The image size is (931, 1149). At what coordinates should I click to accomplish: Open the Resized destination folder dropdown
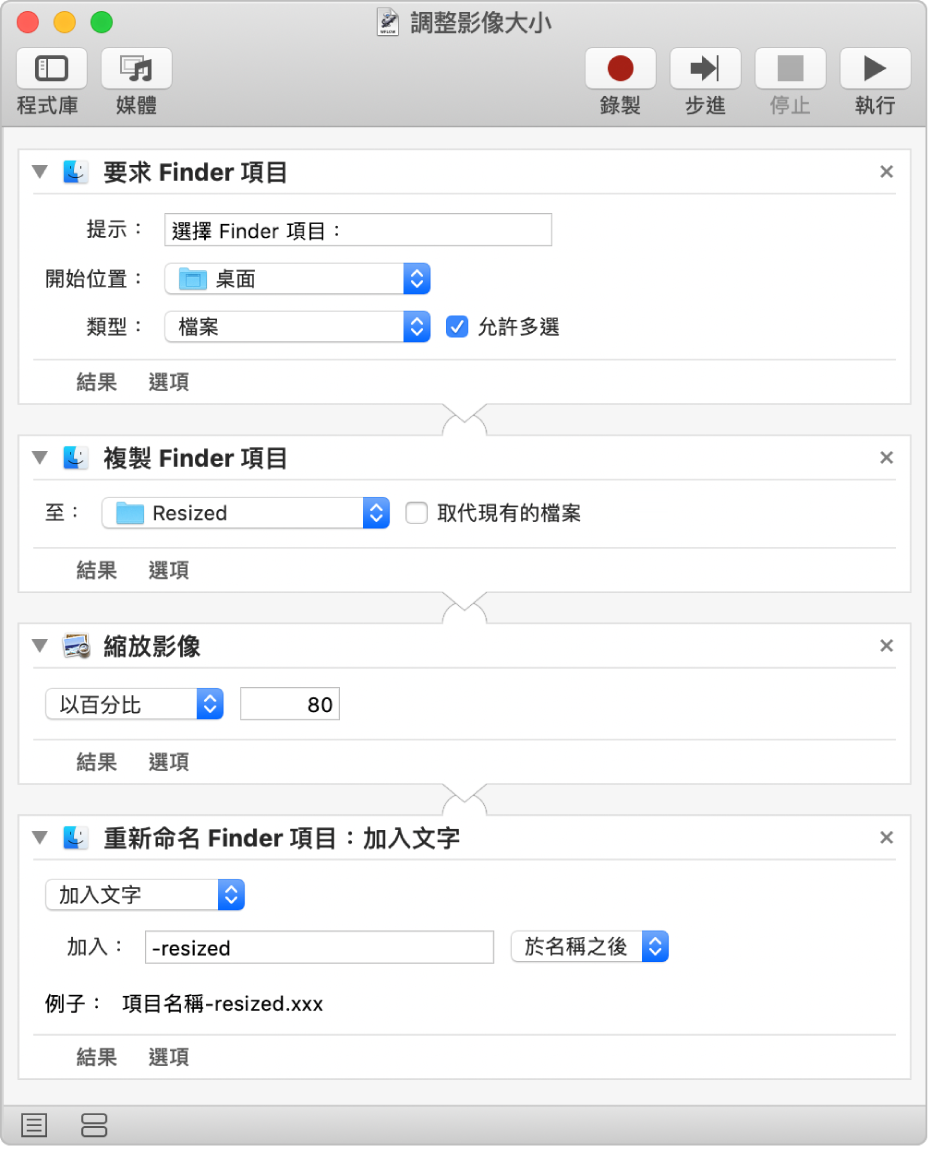pyautogui.click(x=245, y=514)
